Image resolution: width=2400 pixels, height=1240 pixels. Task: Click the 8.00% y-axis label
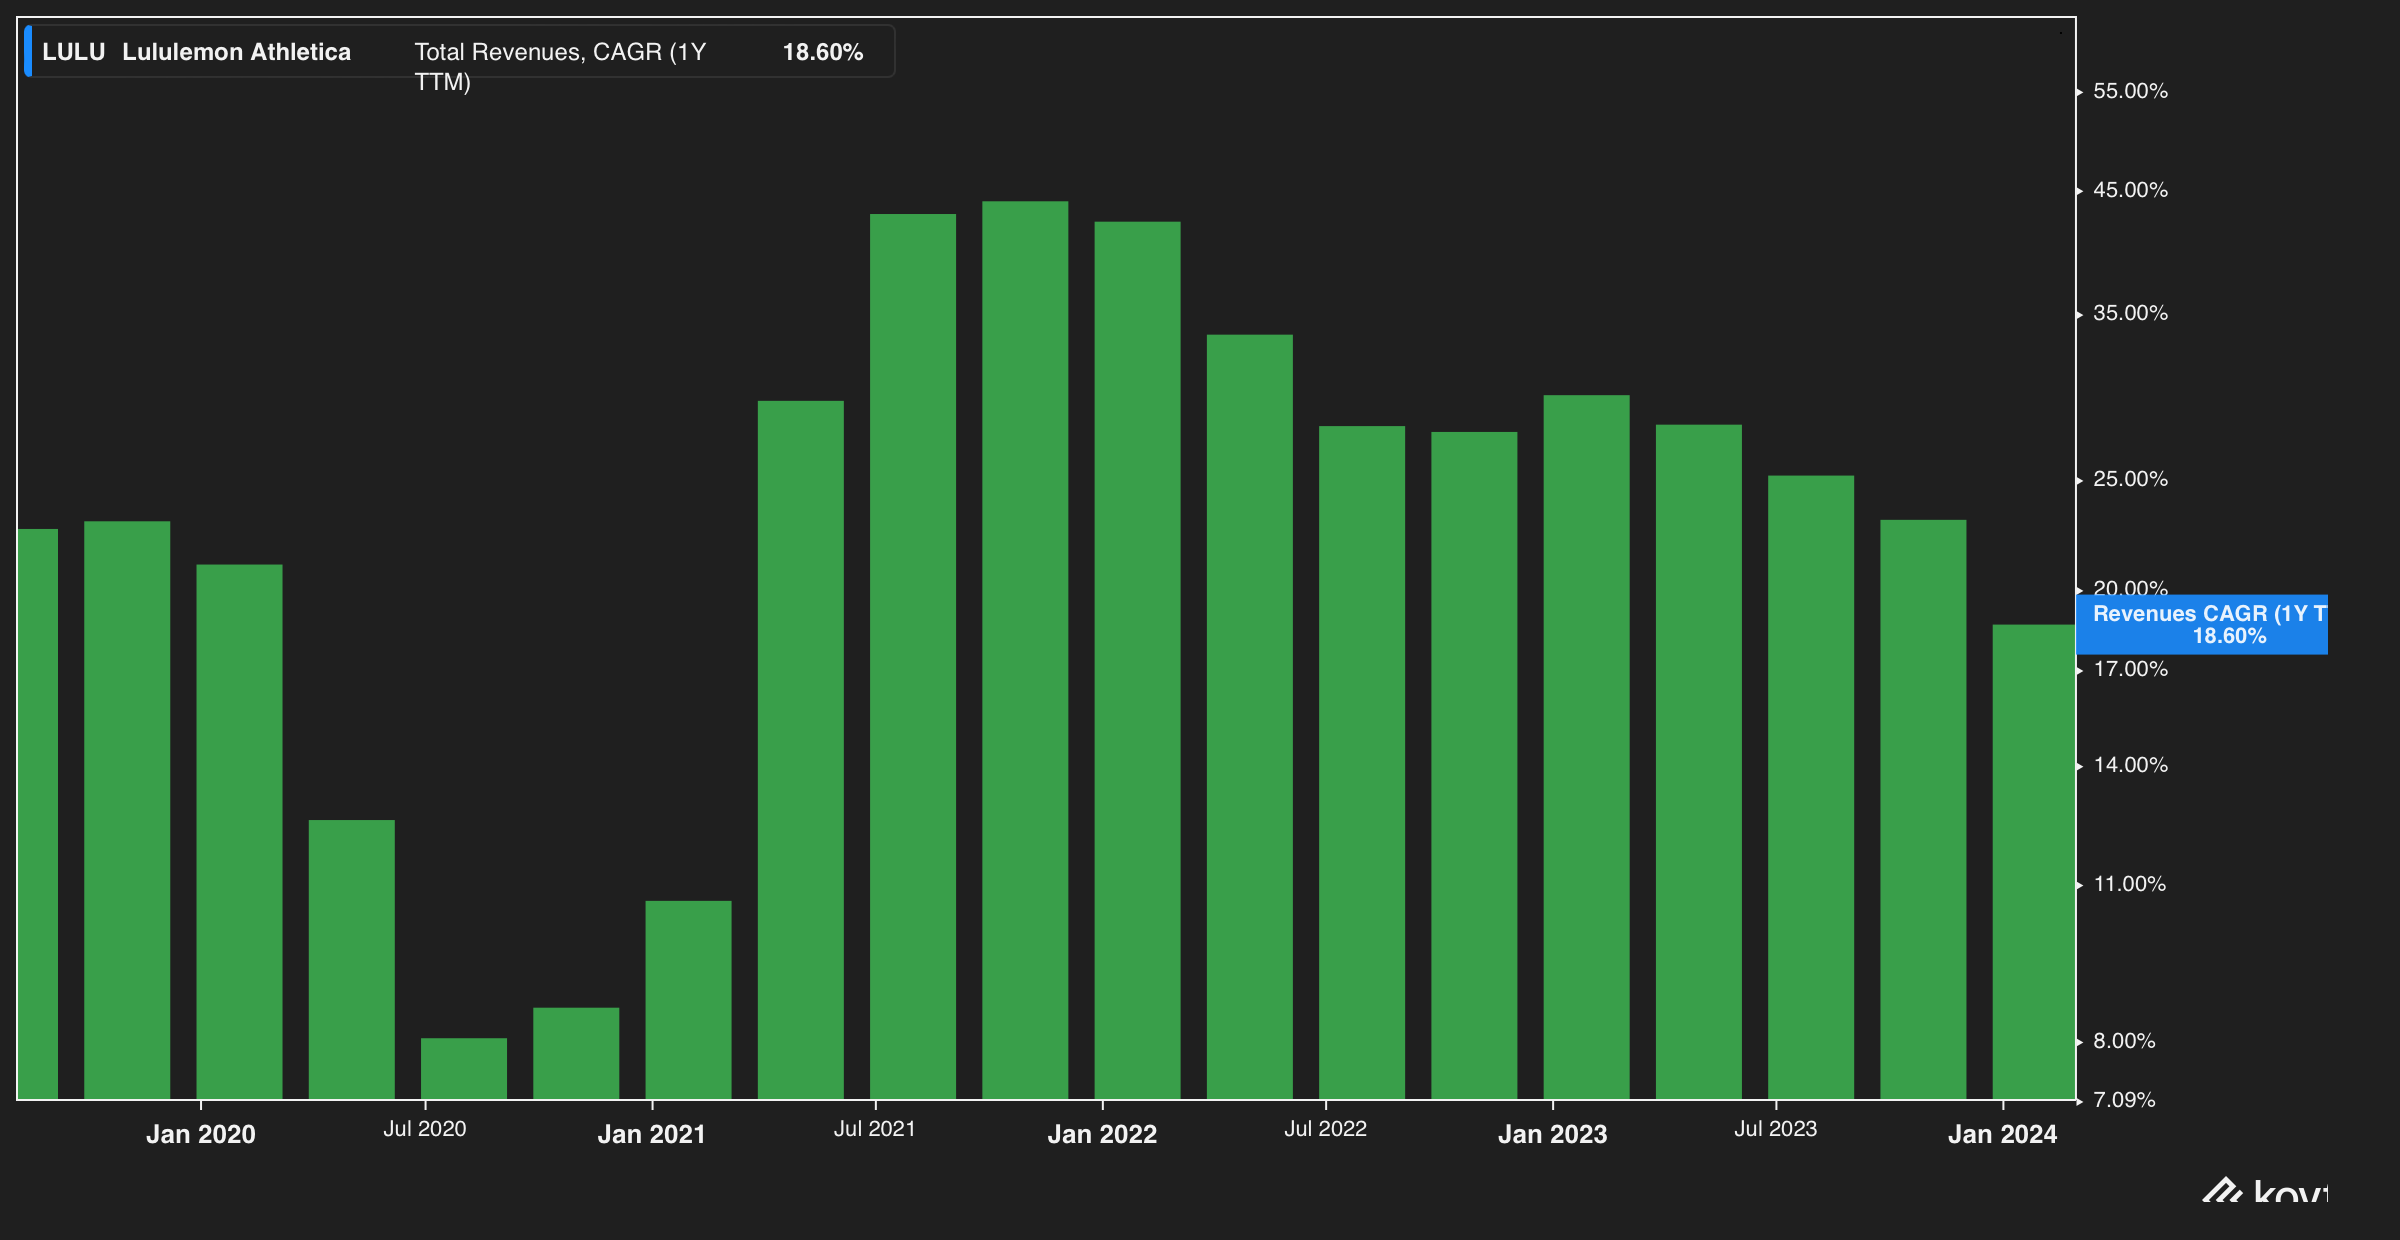coord(2124,1041)
